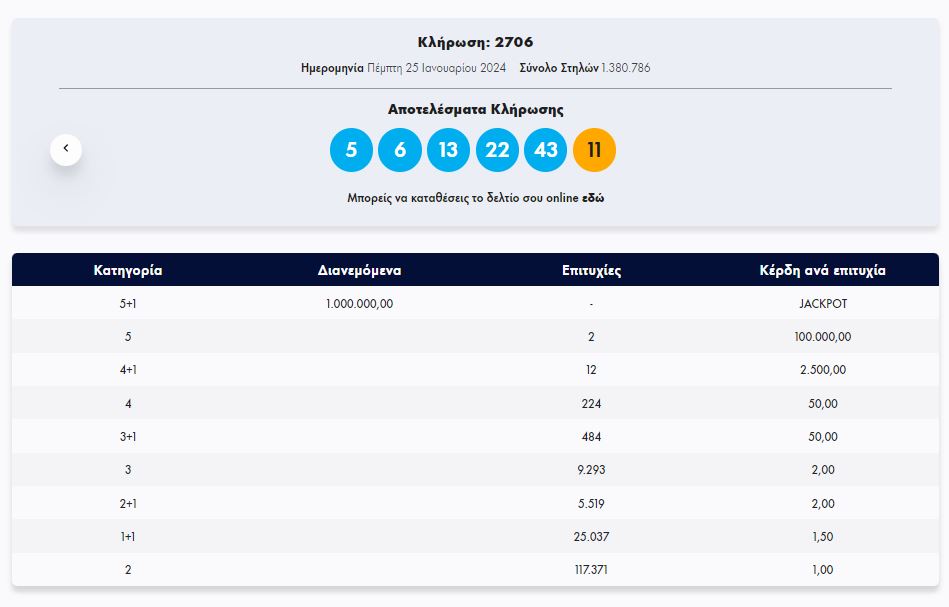Viewport: 949px width, 607px height.
Task: Click the JACKPOT cell in 5+1 row
Action: (x=822, y=303)
